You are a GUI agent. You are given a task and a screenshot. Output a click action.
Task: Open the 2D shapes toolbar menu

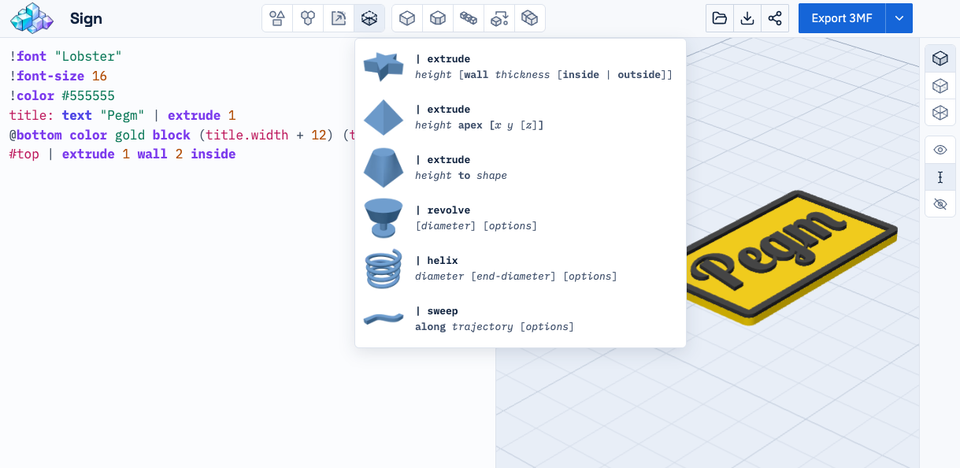[277, 18]
